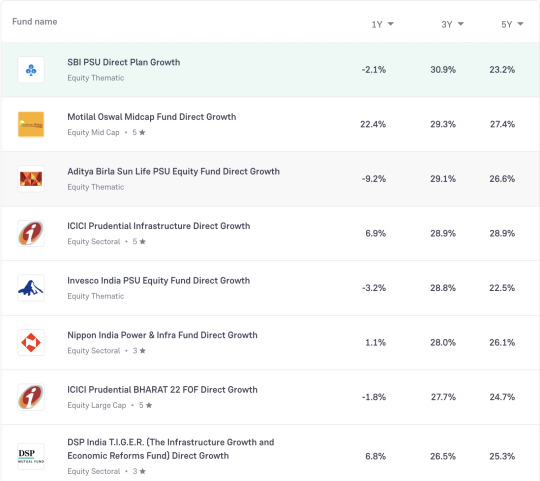Image resolution: width=540 pixels, height=481 pixels.
Task: Click the -3.2% 1Y return value
Action: pos(374,288)
